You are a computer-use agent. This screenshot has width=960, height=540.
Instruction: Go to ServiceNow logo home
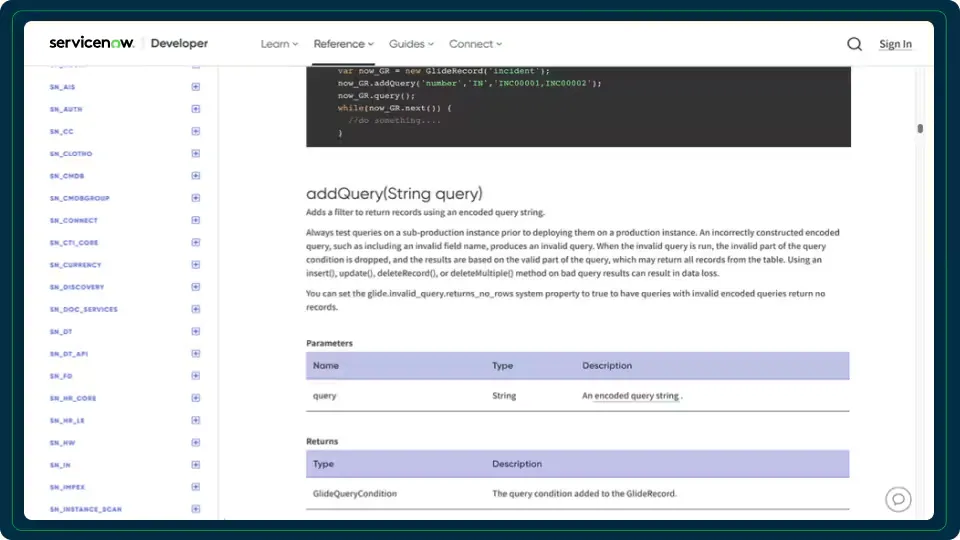[91, 43]
